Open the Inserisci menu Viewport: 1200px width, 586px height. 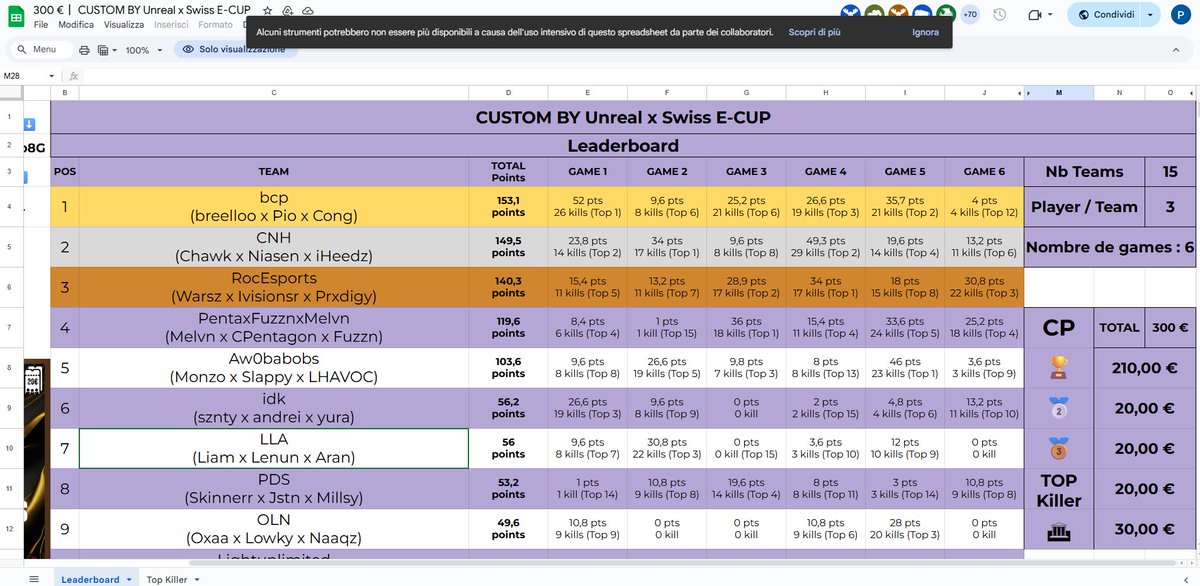[x=171, y=24]
